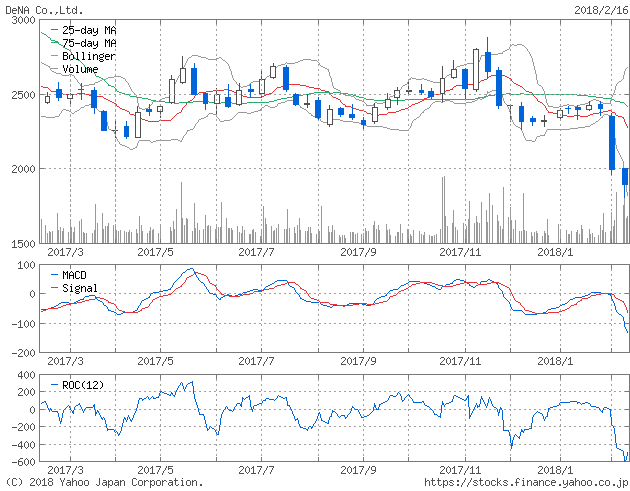Click 2017/11 on the price chart axis
The image size is (630, 491).
click(462, 253)
